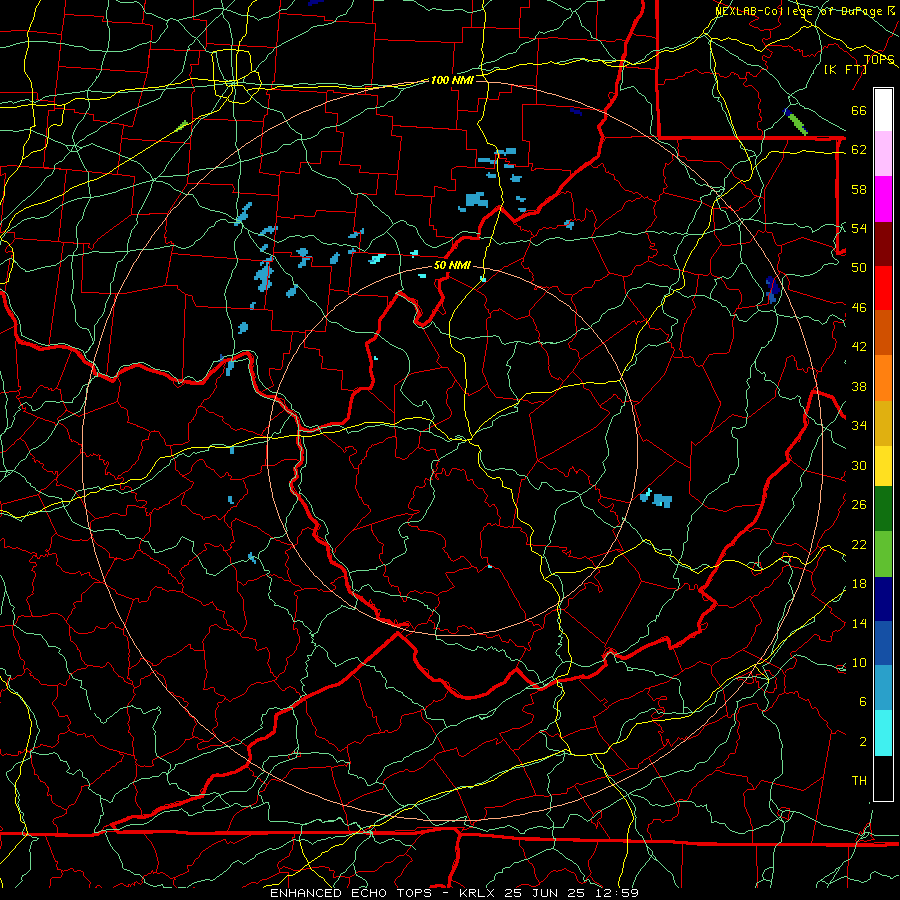The image size is (900, 900).
Task: Click the legend value 50
Action: coord(859,268)
